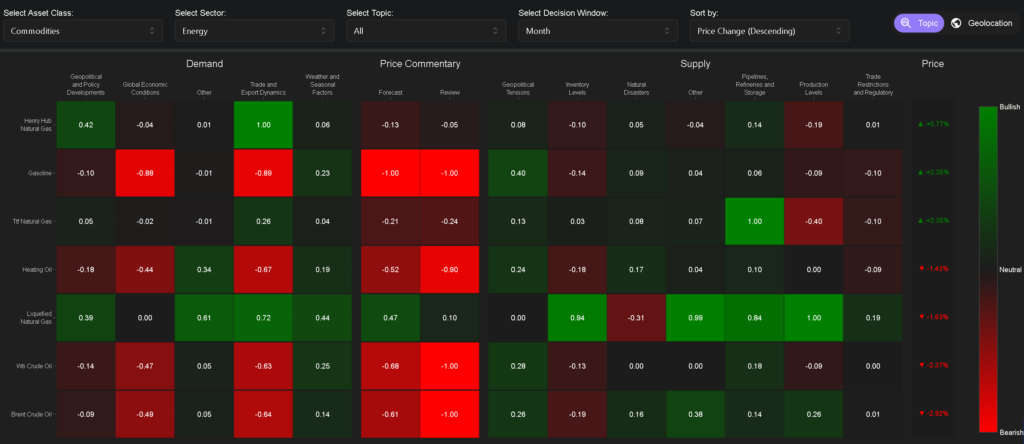Viewport: 1024px width, 444px height.
Task: Click Henry Hub price change +5.77%
Action: (x=933, y=124)
